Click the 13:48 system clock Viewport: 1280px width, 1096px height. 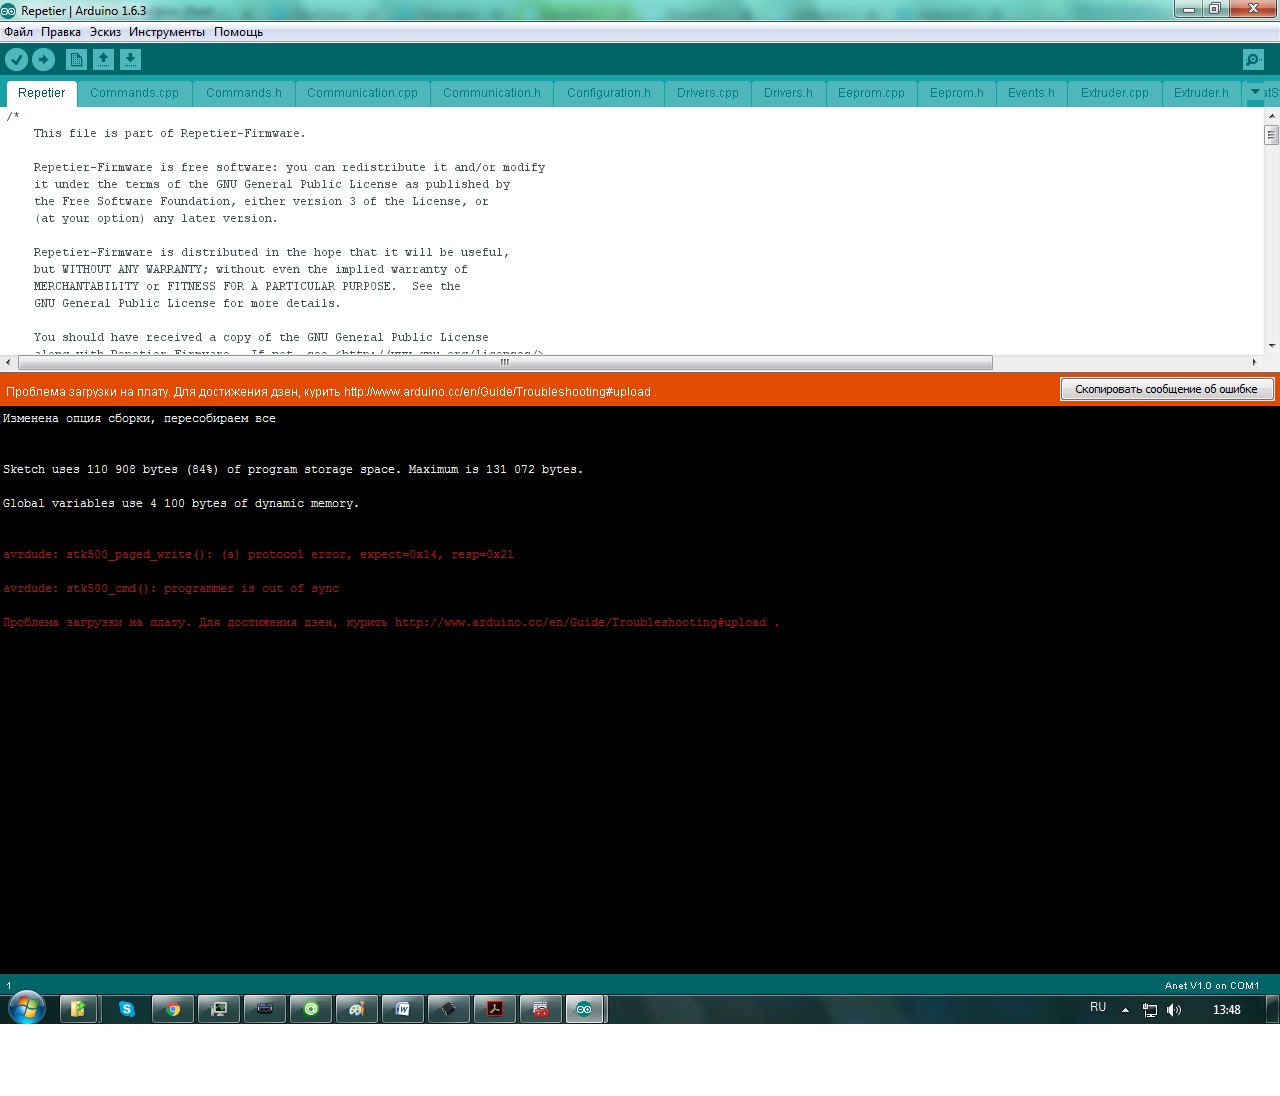tap(1227, 1010)
